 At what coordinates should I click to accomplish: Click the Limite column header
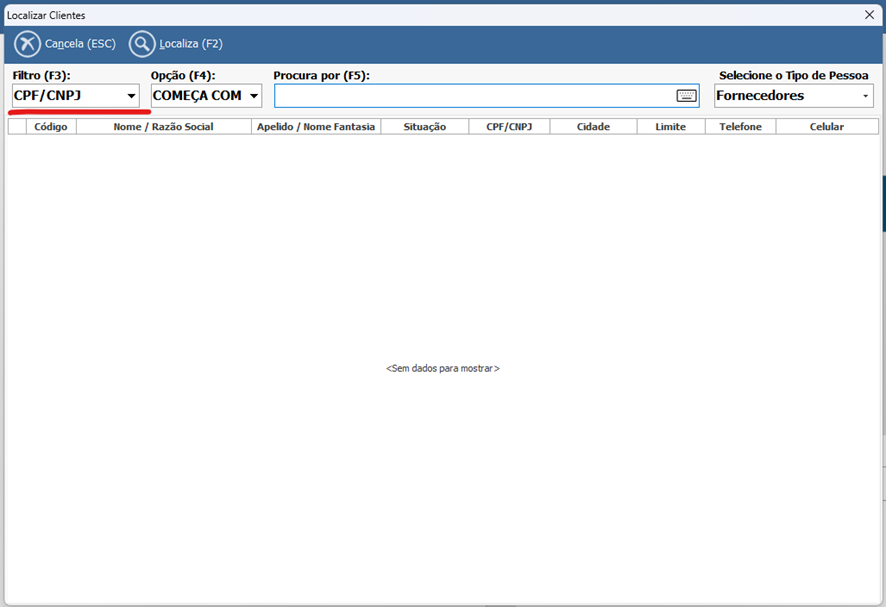pos(670,127)
